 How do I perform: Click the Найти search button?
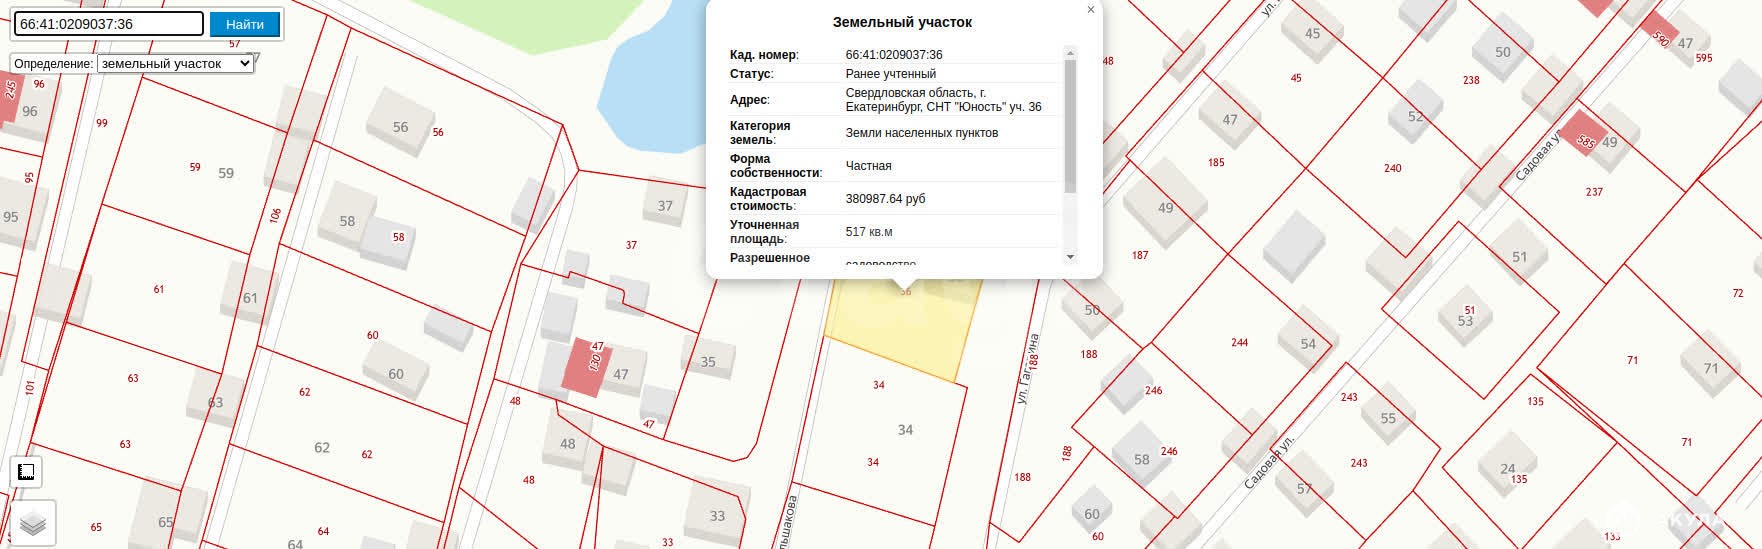click(x=245, y=24)
